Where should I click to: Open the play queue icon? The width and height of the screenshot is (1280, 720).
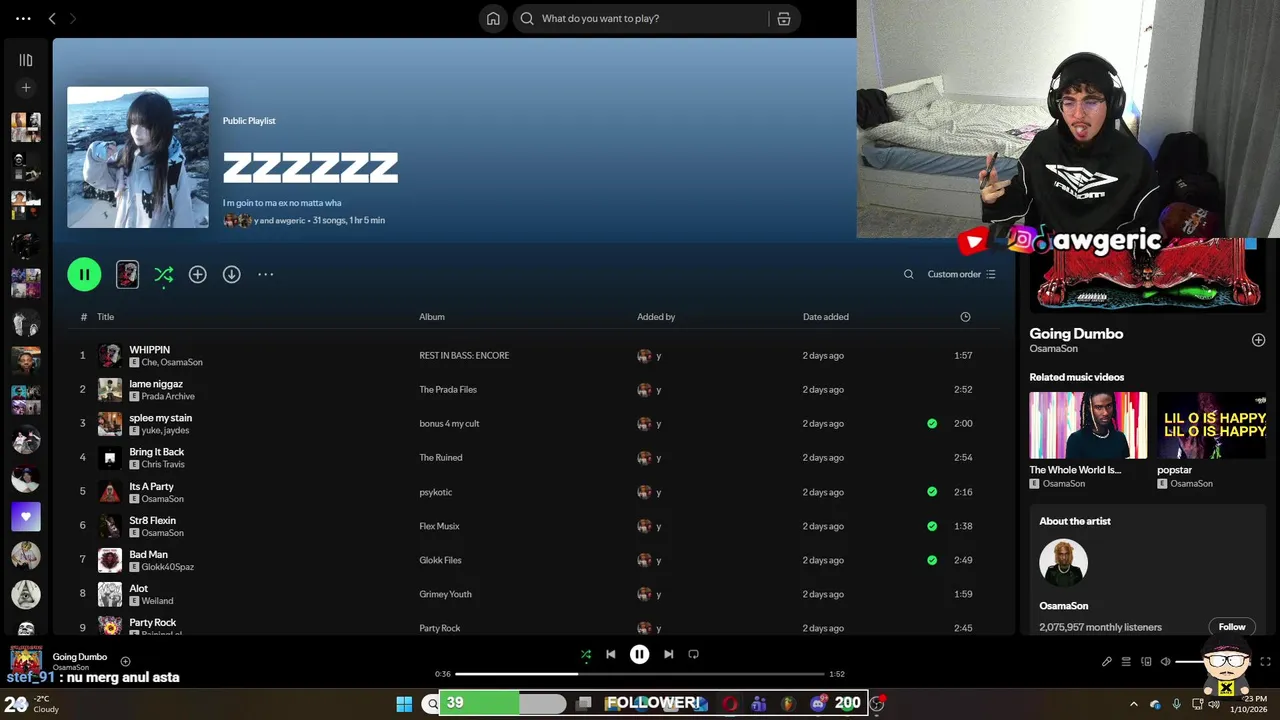[1126, 661]
